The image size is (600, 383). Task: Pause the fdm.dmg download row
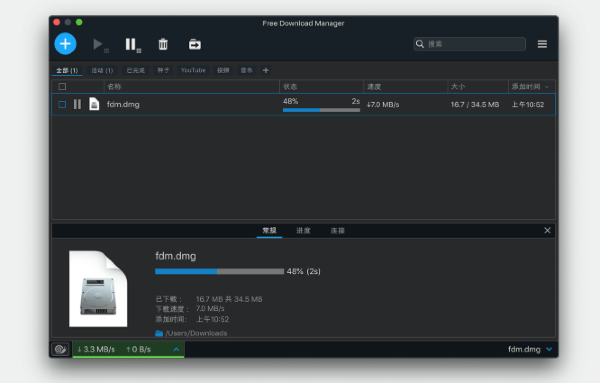pyautogui.click(x=77, y=104)
